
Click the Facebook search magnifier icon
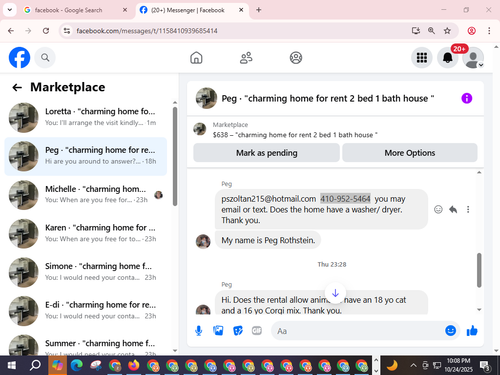pos(45,58)
